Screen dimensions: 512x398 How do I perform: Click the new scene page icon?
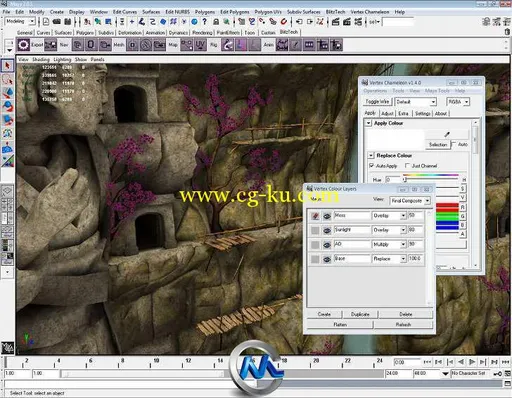pos(46,22)
